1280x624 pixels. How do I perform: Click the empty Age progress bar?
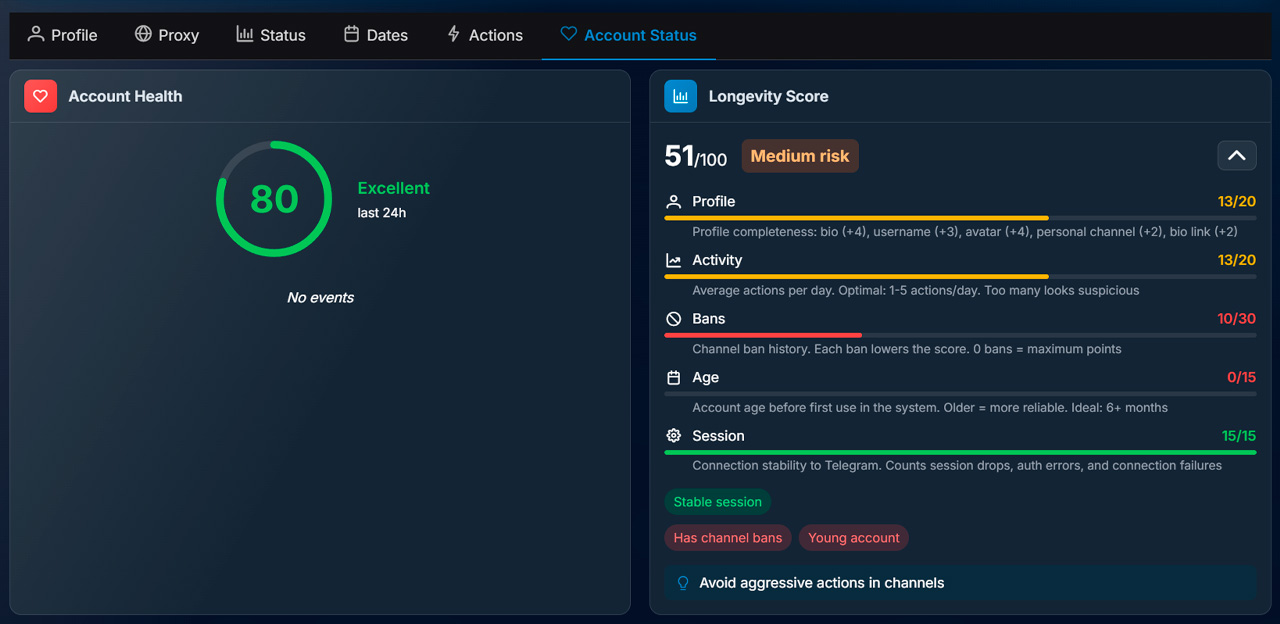[960, 394]
